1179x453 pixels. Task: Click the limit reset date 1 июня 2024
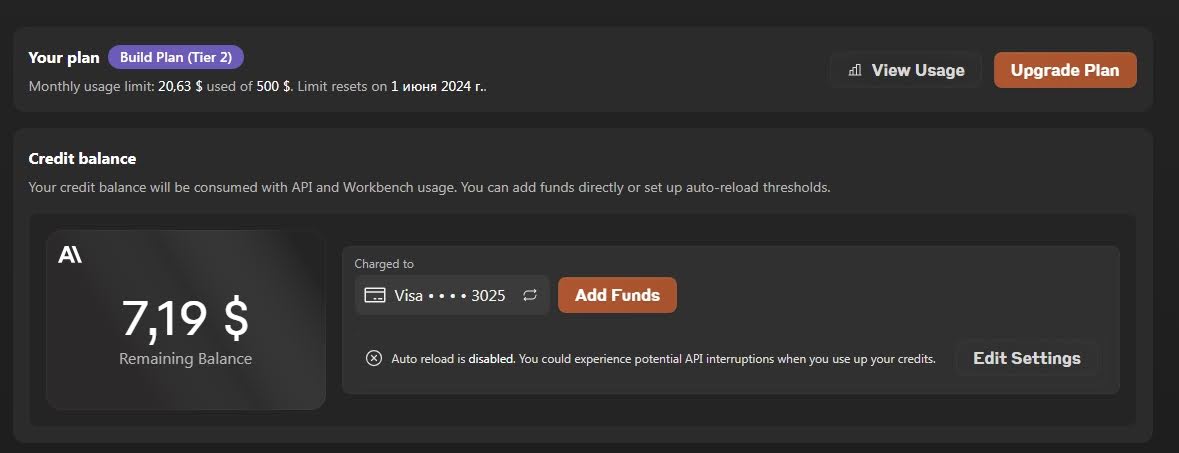[x=437, y=87]
